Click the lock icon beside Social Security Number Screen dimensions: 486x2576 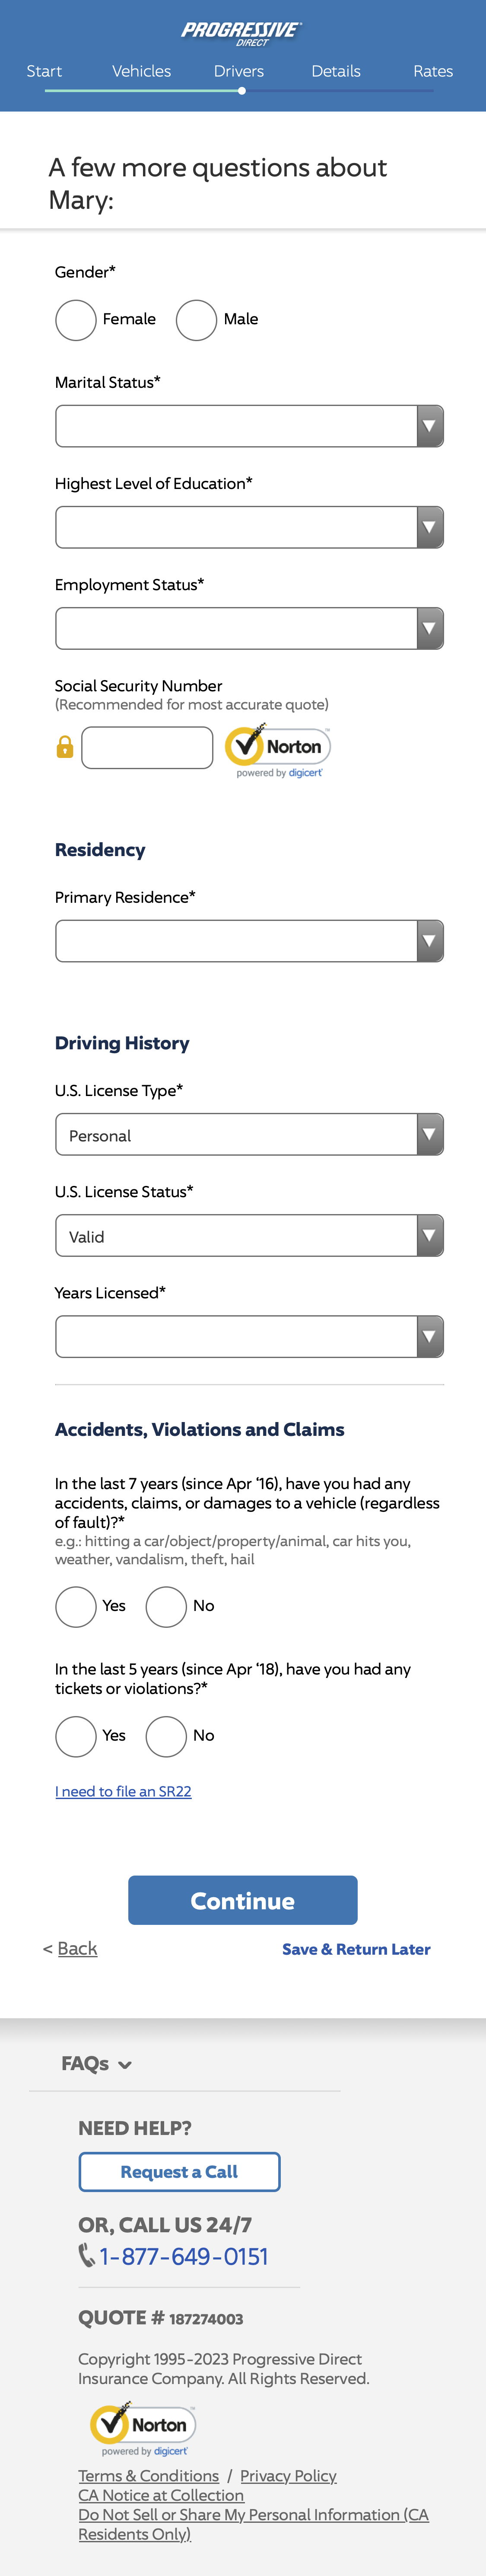point(64,747)
